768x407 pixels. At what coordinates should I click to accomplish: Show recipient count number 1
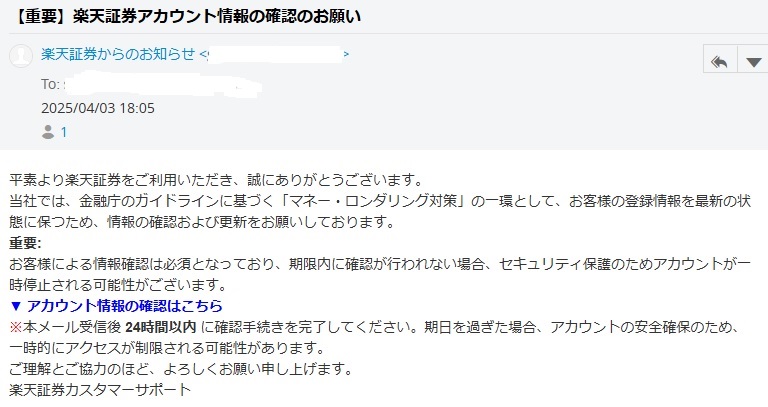pyautogui.click(x=64, y=132)
